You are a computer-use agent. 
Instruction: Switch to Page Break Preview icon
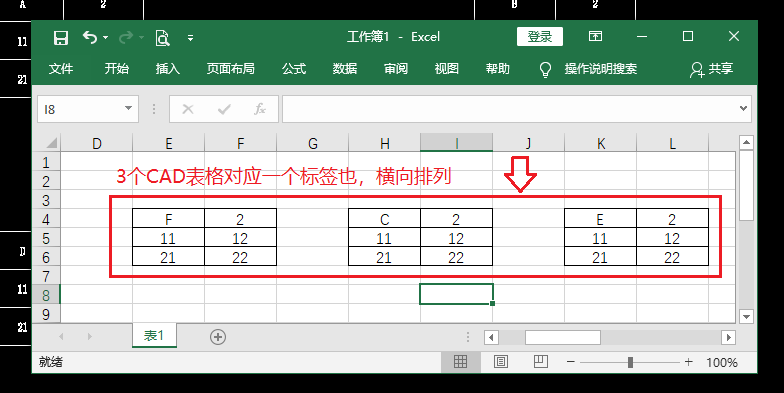pyautogui.click(x=540, y=362)
